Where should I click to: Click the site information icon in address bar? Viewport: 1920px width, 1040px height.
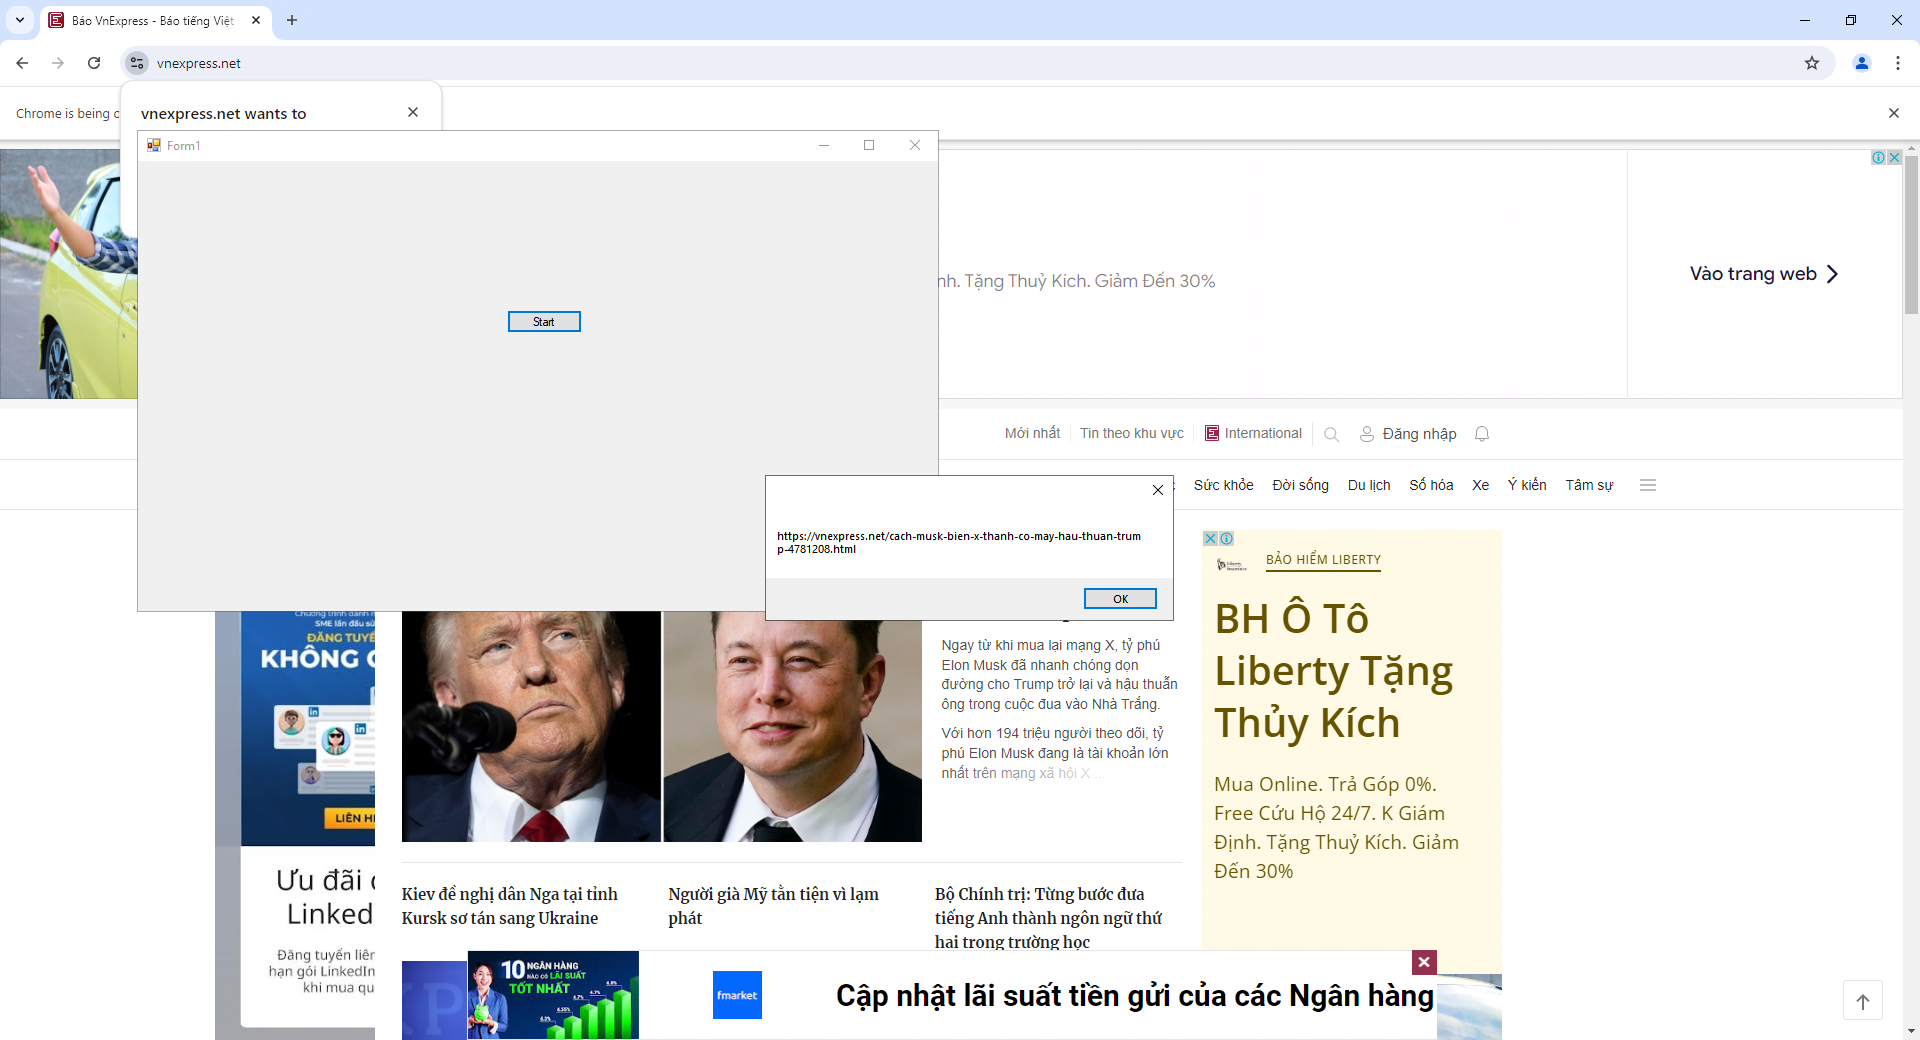click(x=137, y=63)
